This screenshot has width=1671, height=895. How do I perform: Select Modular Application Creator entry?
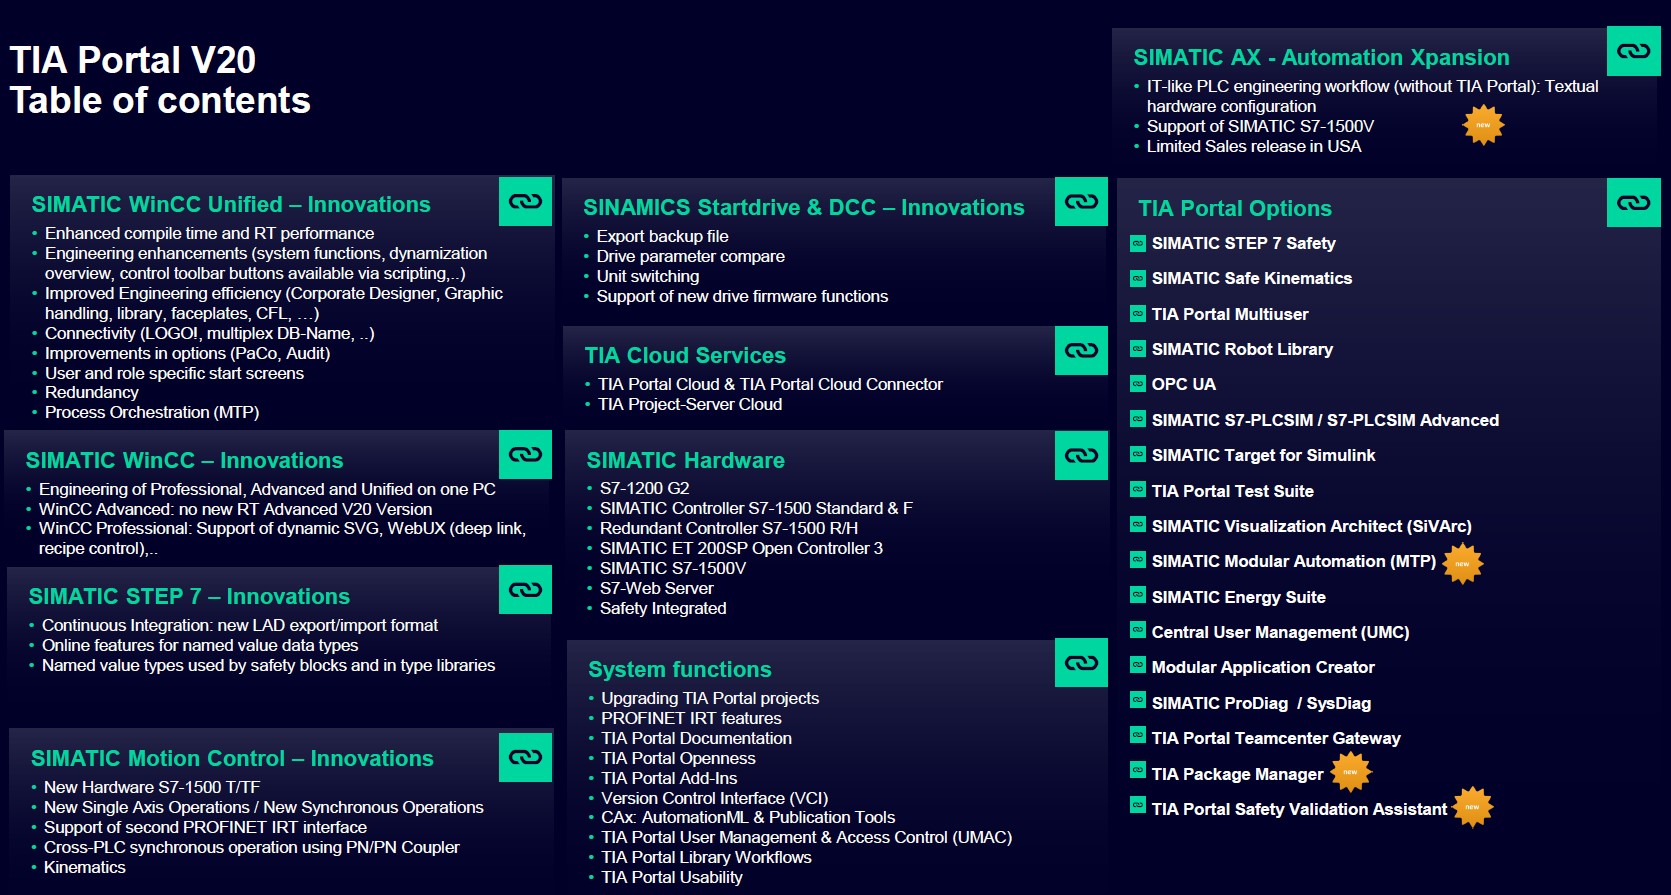point(1263,667)
